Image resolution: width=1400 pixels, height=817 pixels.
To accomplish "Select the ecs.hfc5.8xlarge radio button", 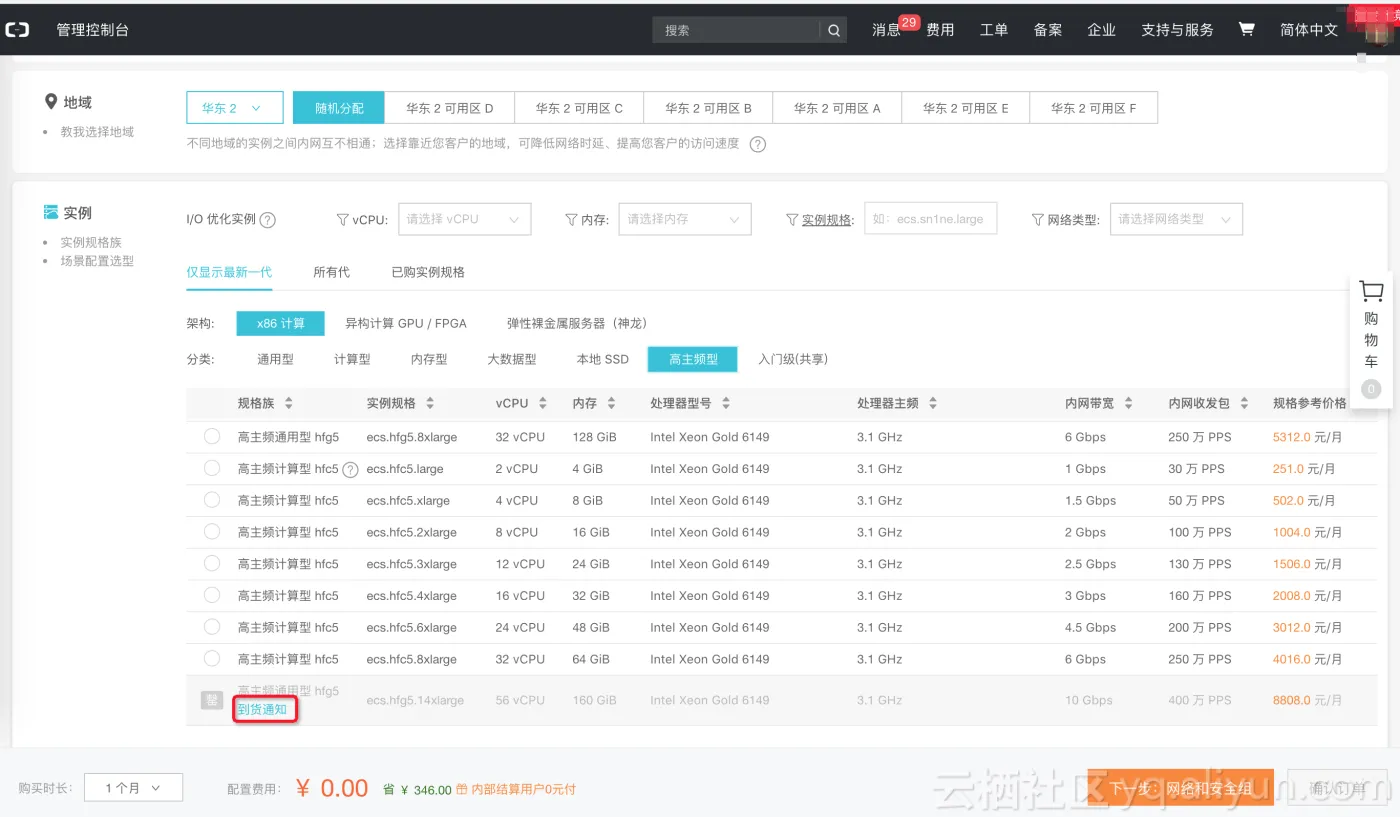I will [212, 658].
